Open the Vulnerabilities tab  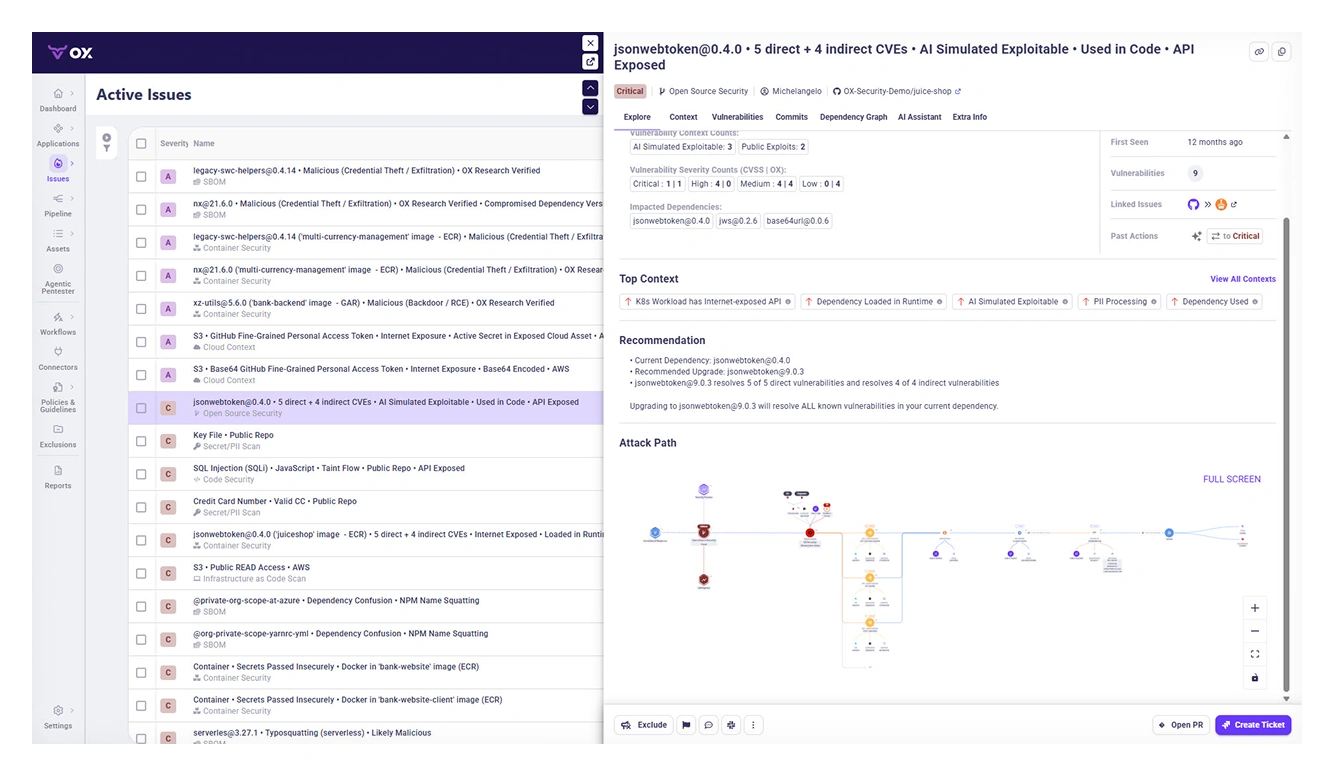[737, 117]
